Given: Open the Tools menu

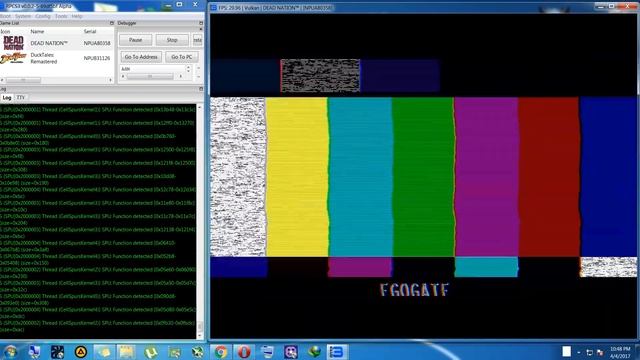Looking at the screenshot, I should click(x=61, y=16).
